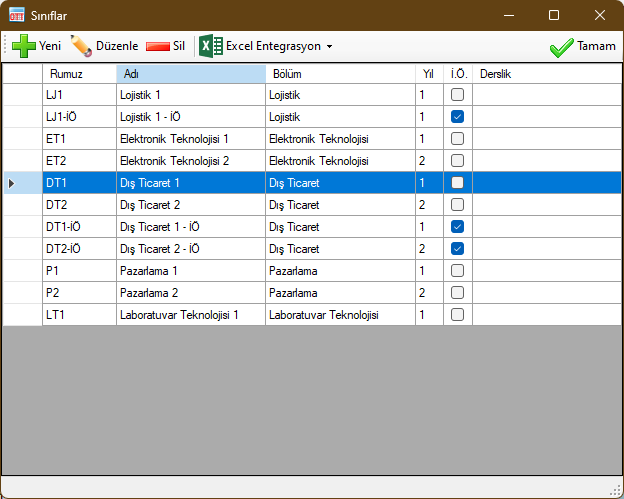624x499 pixels.
Task: Click the Derslik column header
Action: pos(545,74)
